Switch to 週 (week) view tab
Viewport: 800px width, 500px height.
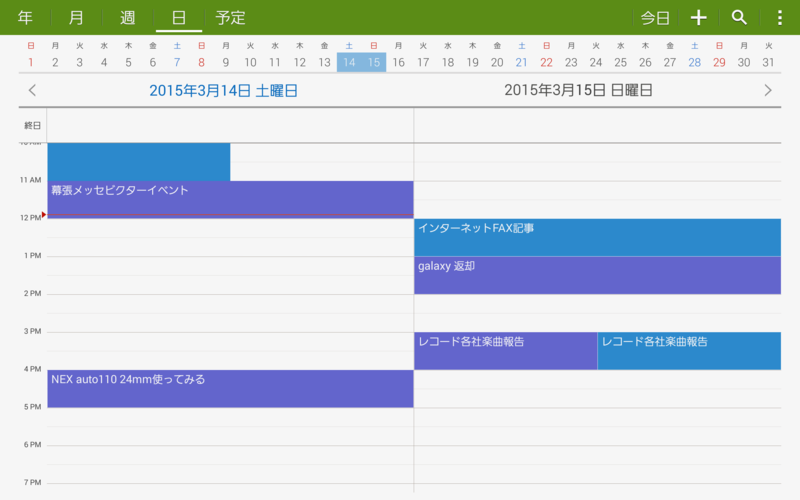(128, 18)
